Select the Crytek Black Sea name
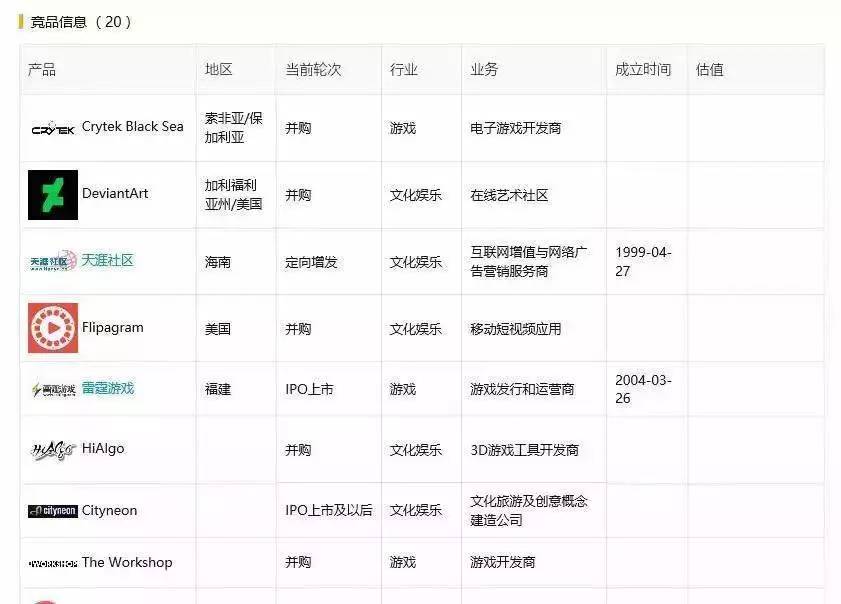Screen dimensions: 841x604 pyautogui.click(x=132, y=127)
